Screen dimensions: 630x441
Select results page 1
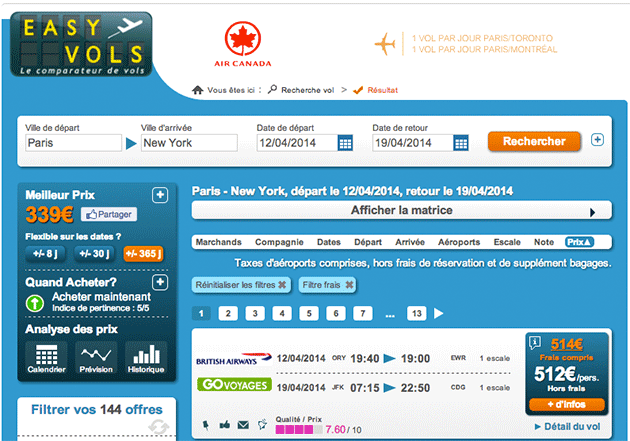(201, 313)
